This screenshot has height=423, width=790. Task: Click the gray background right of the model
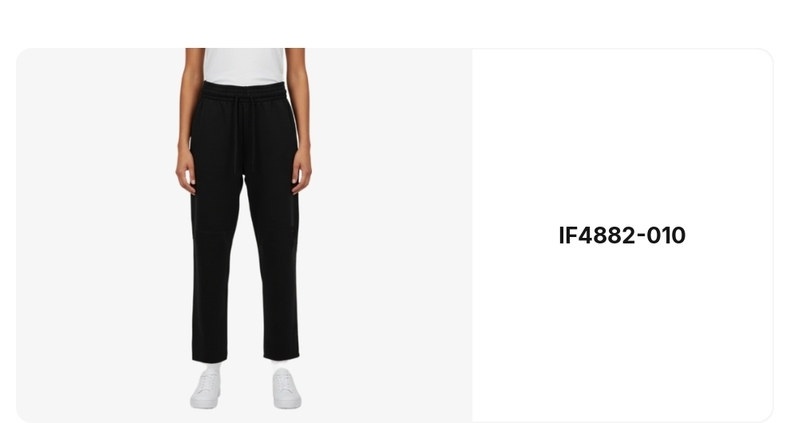392,235
